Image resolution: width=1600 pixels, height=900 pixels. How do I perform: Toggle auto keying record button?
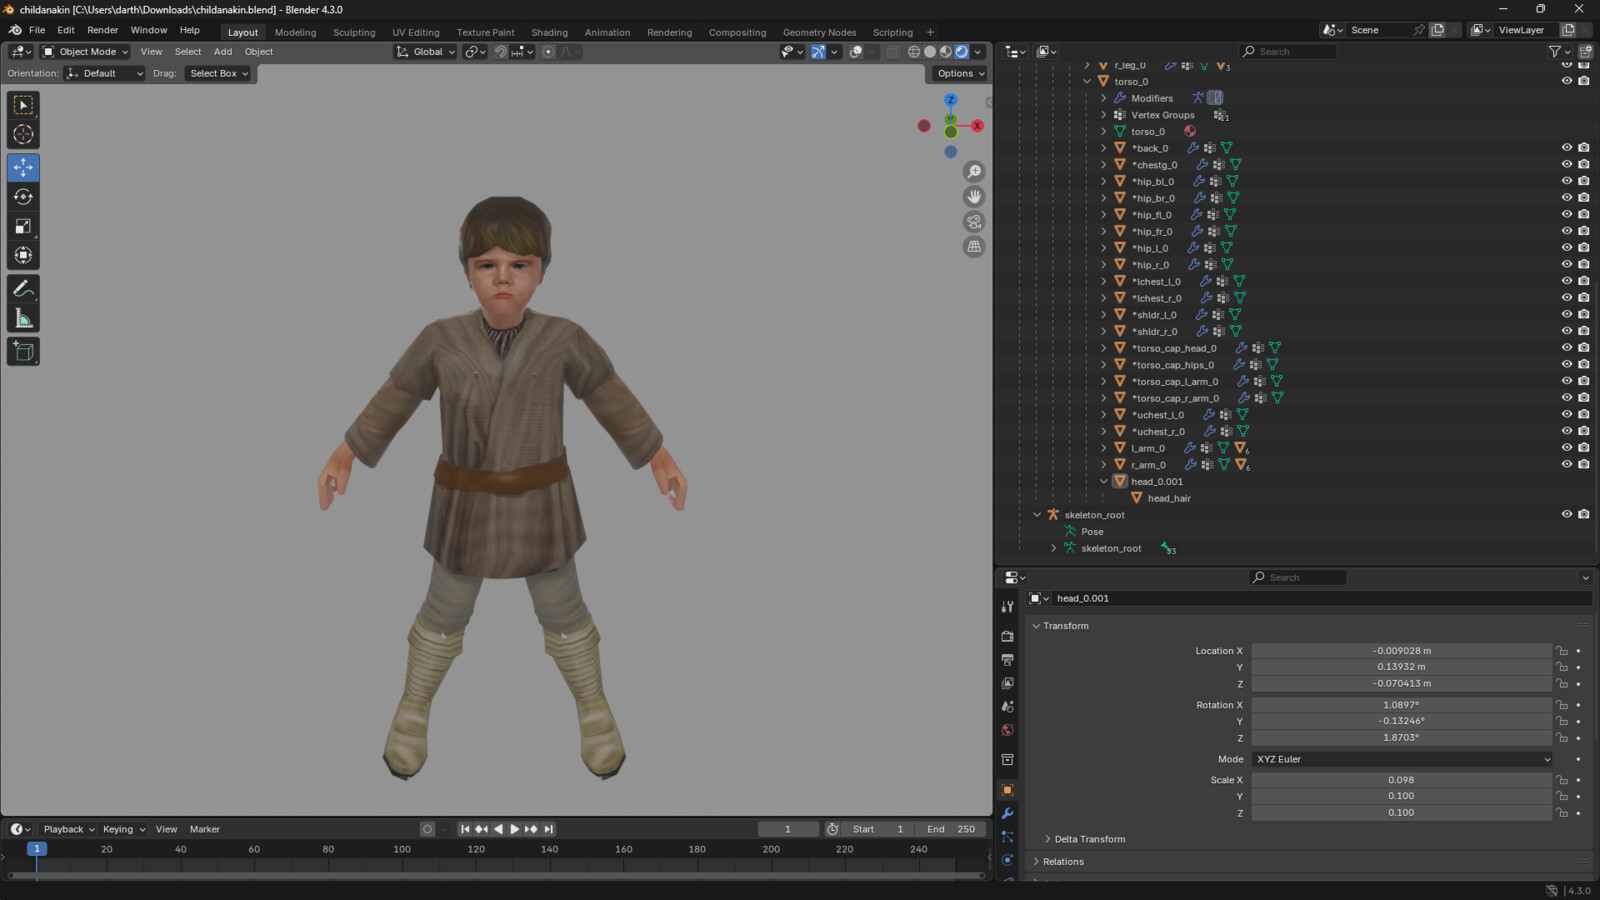pyautogui.click(x=427, y=829)
